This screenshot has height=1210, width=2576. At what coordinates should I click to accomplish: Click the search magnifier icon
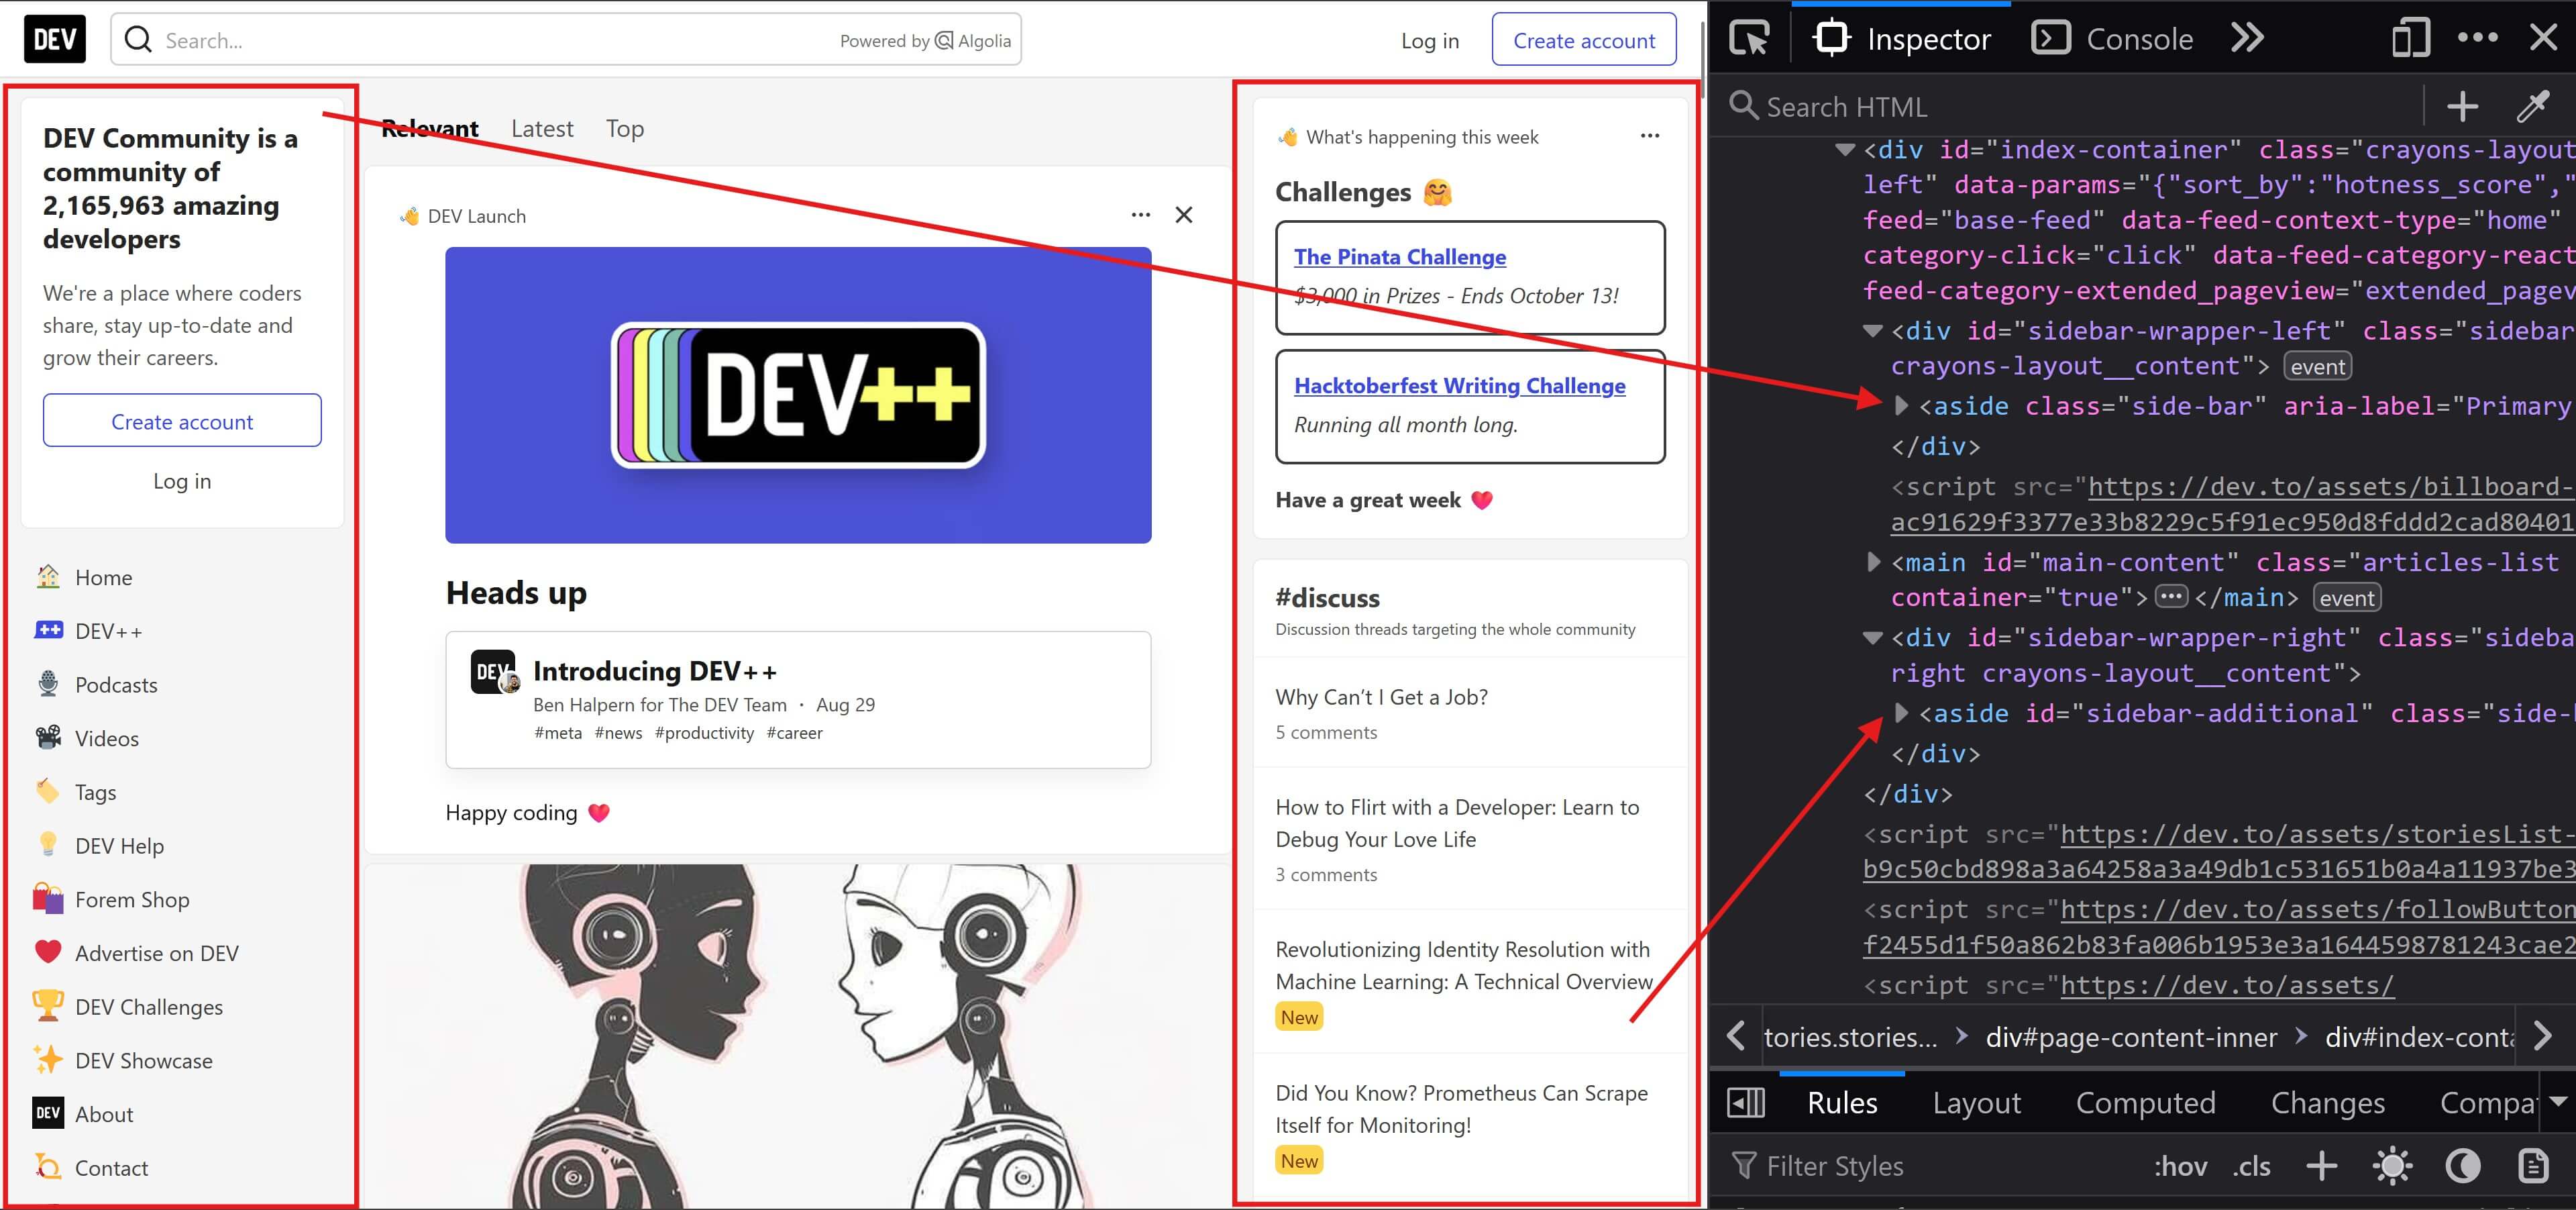138,40
